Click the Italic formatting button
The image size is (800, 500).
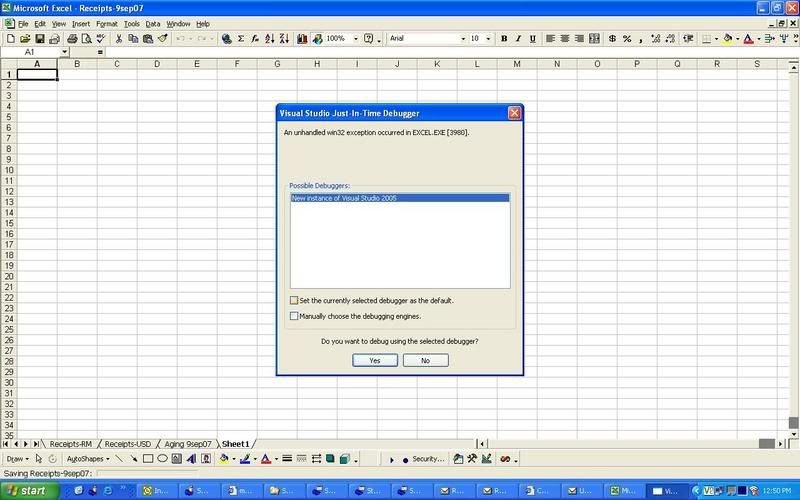click(x=518, y=39)
